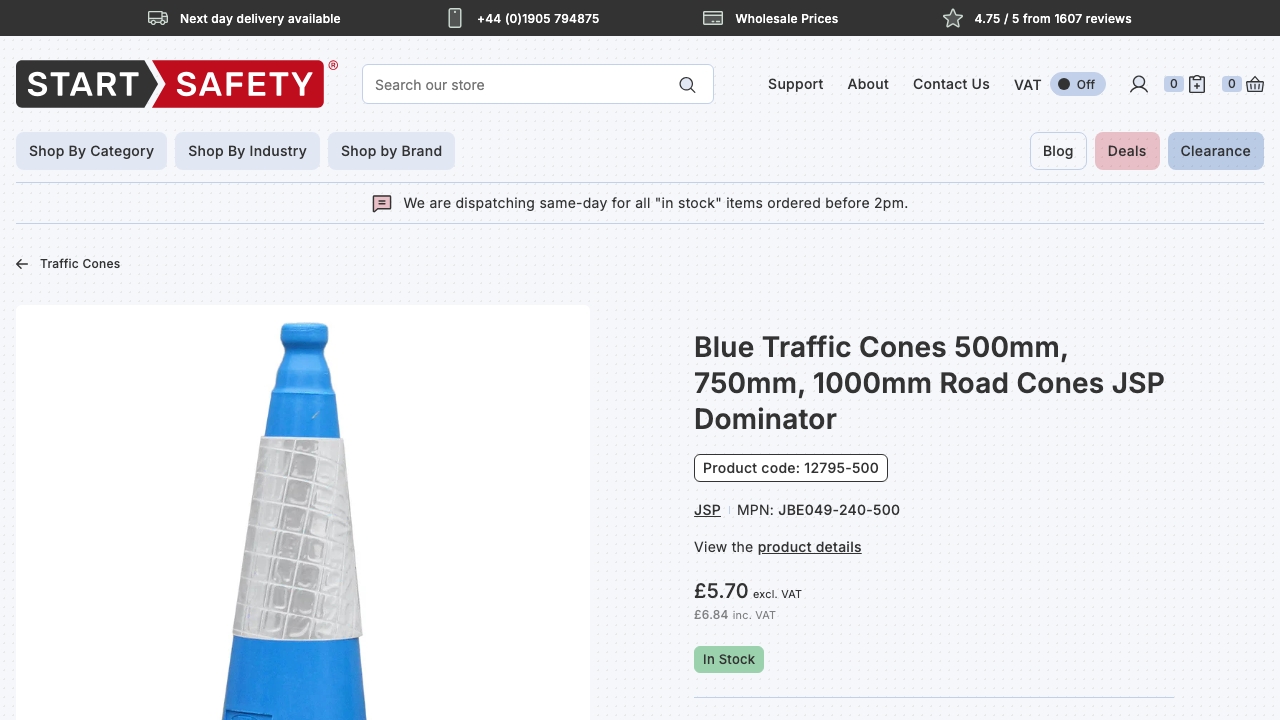1280x720 pixels.
Task: Toggle the VAT switch on
Action: pyautogui.click(x=1077, y=84)
